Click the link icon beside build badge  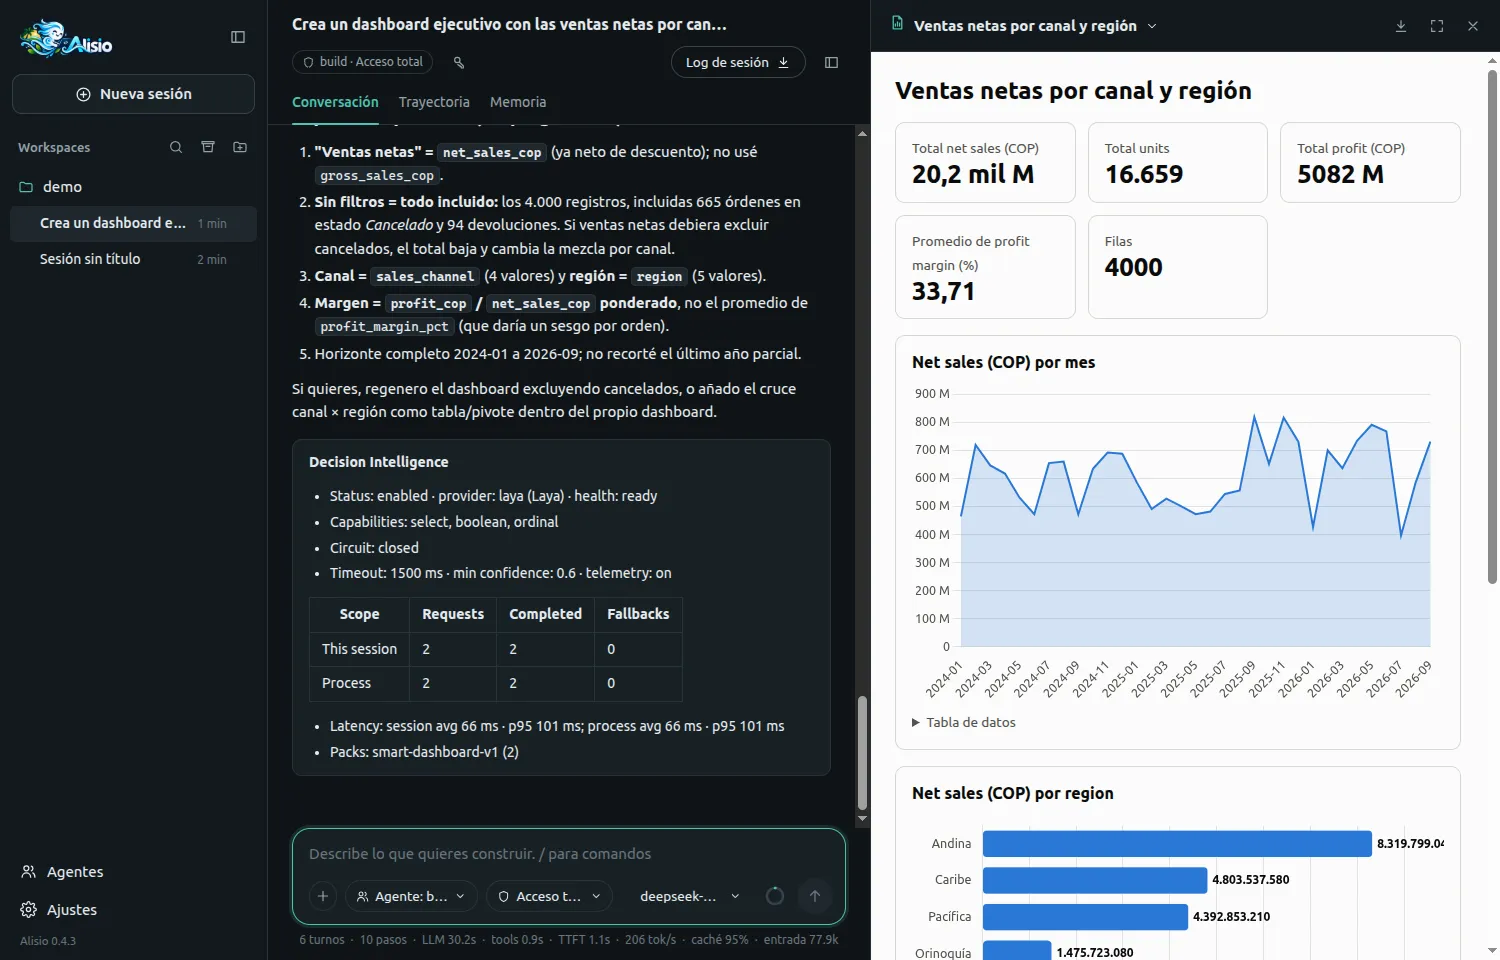[459, 62]
